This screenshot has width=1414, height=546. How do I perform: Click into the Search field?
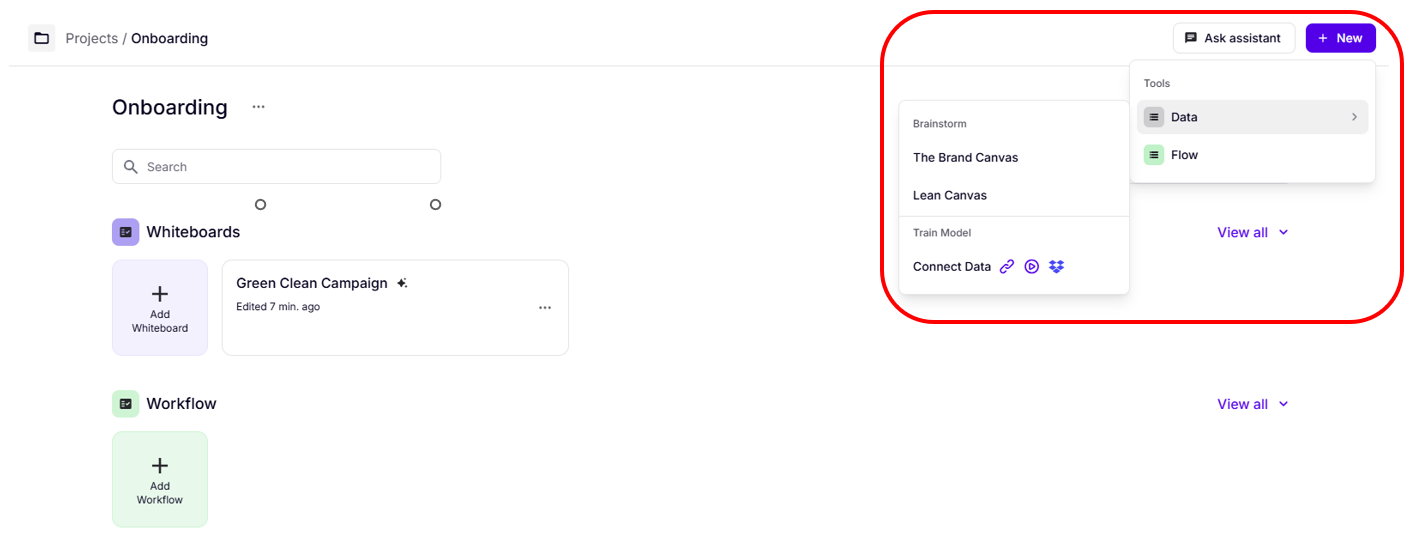tap(285, 167)
